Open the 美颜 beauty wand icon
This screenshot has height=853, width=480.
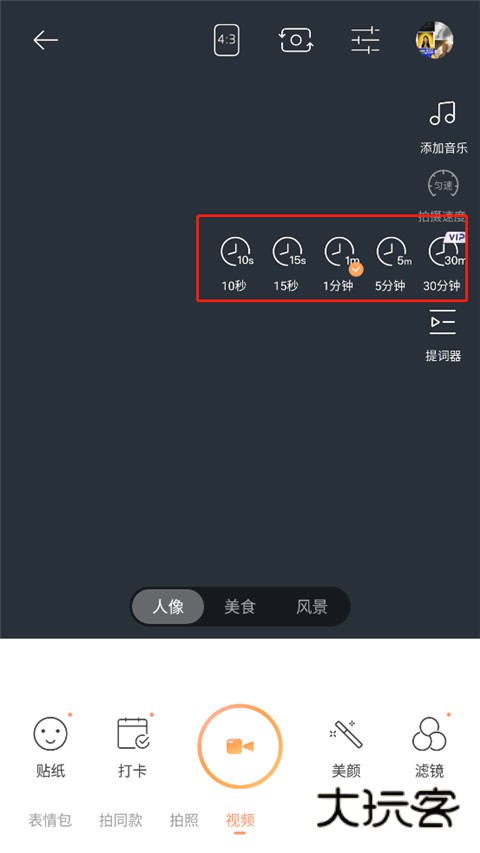[x=346, y=733]
